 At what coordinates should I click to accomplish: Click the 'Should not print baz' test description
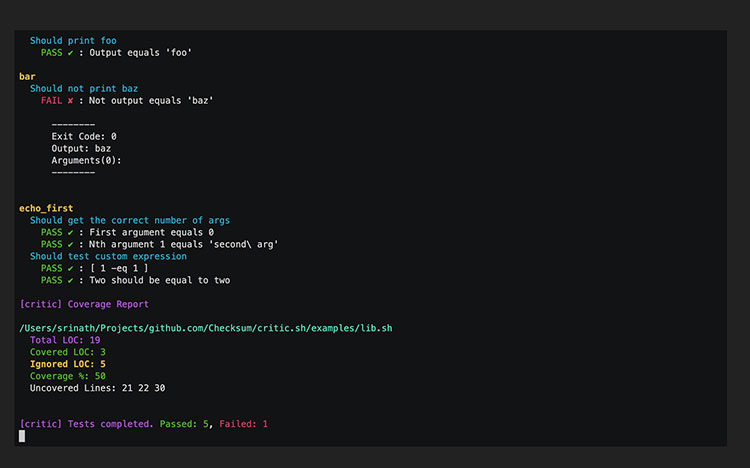[x=84, y=88]
